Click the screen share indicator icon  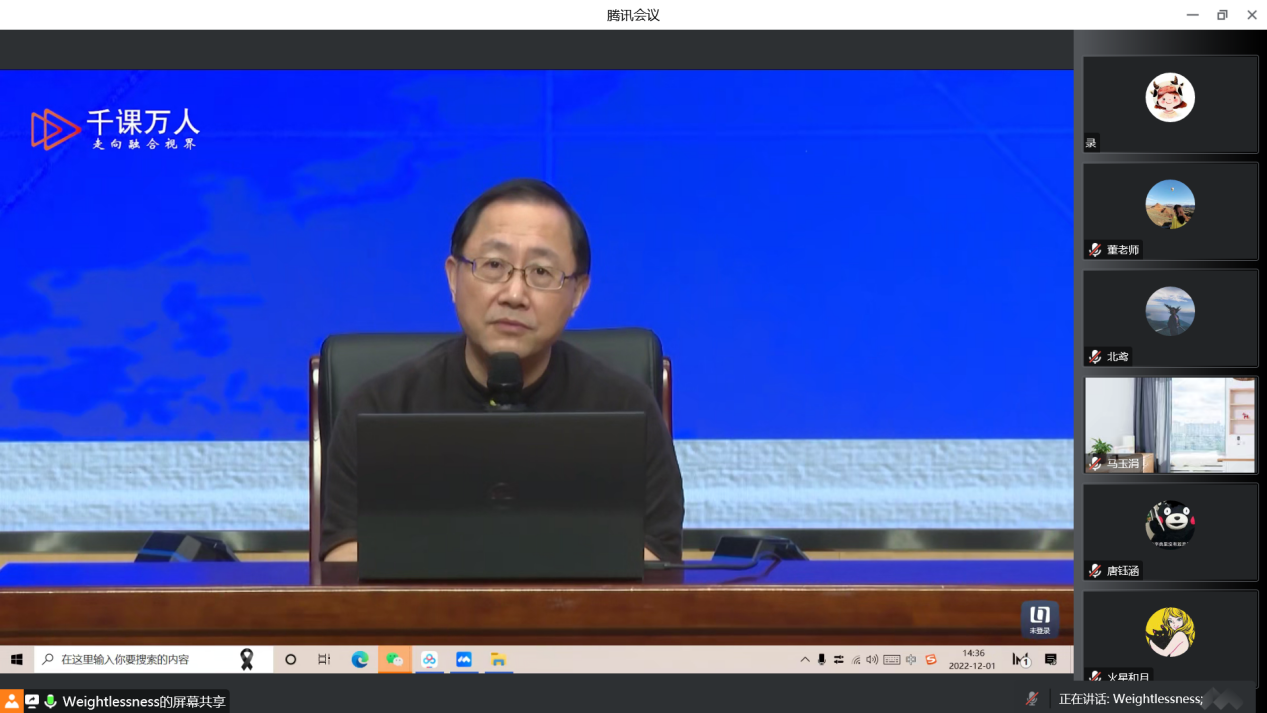[x=32, y=701]
